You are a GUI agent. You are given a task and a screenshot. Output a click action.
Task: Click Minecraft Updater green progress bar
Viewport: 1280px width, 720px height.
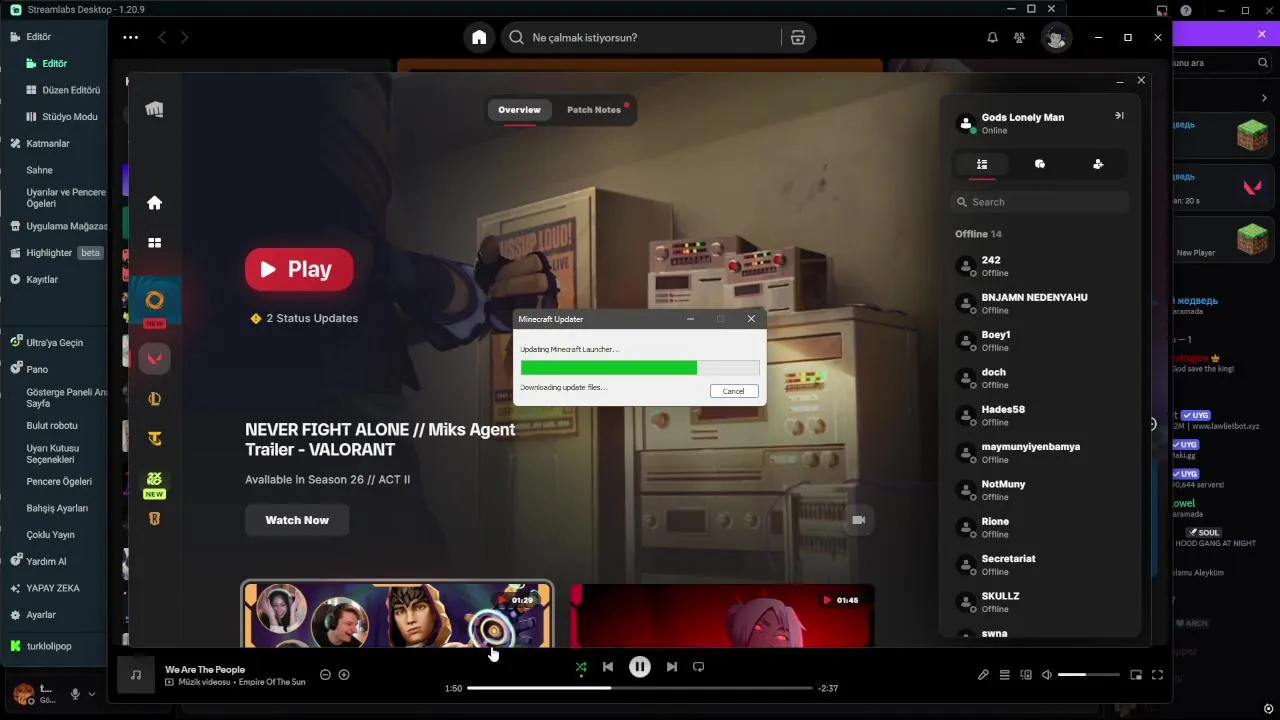click(640, 367)
